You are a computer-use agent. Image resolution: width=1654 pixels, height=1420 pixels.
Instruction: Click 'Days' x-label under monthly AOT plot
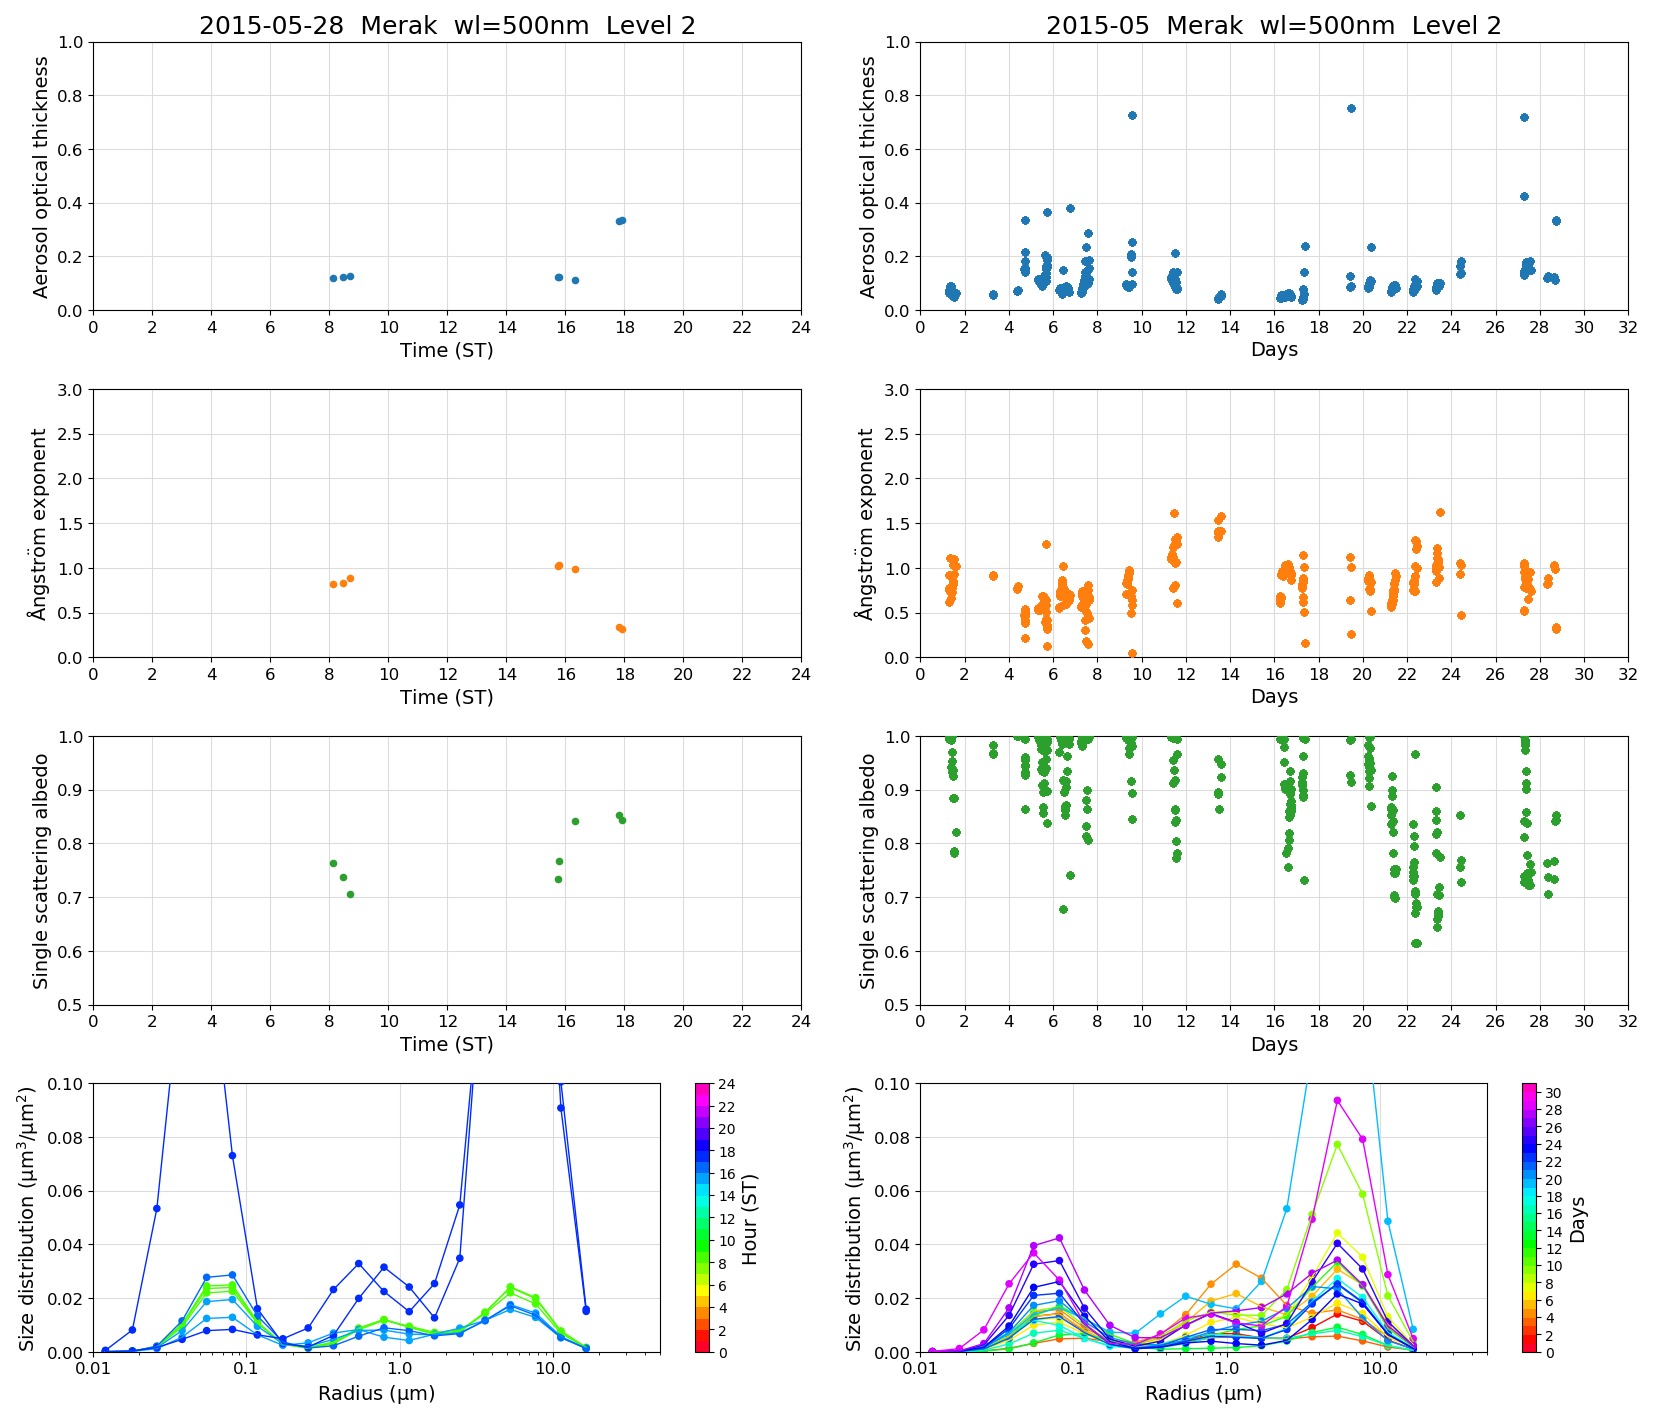click(1274, 349)
